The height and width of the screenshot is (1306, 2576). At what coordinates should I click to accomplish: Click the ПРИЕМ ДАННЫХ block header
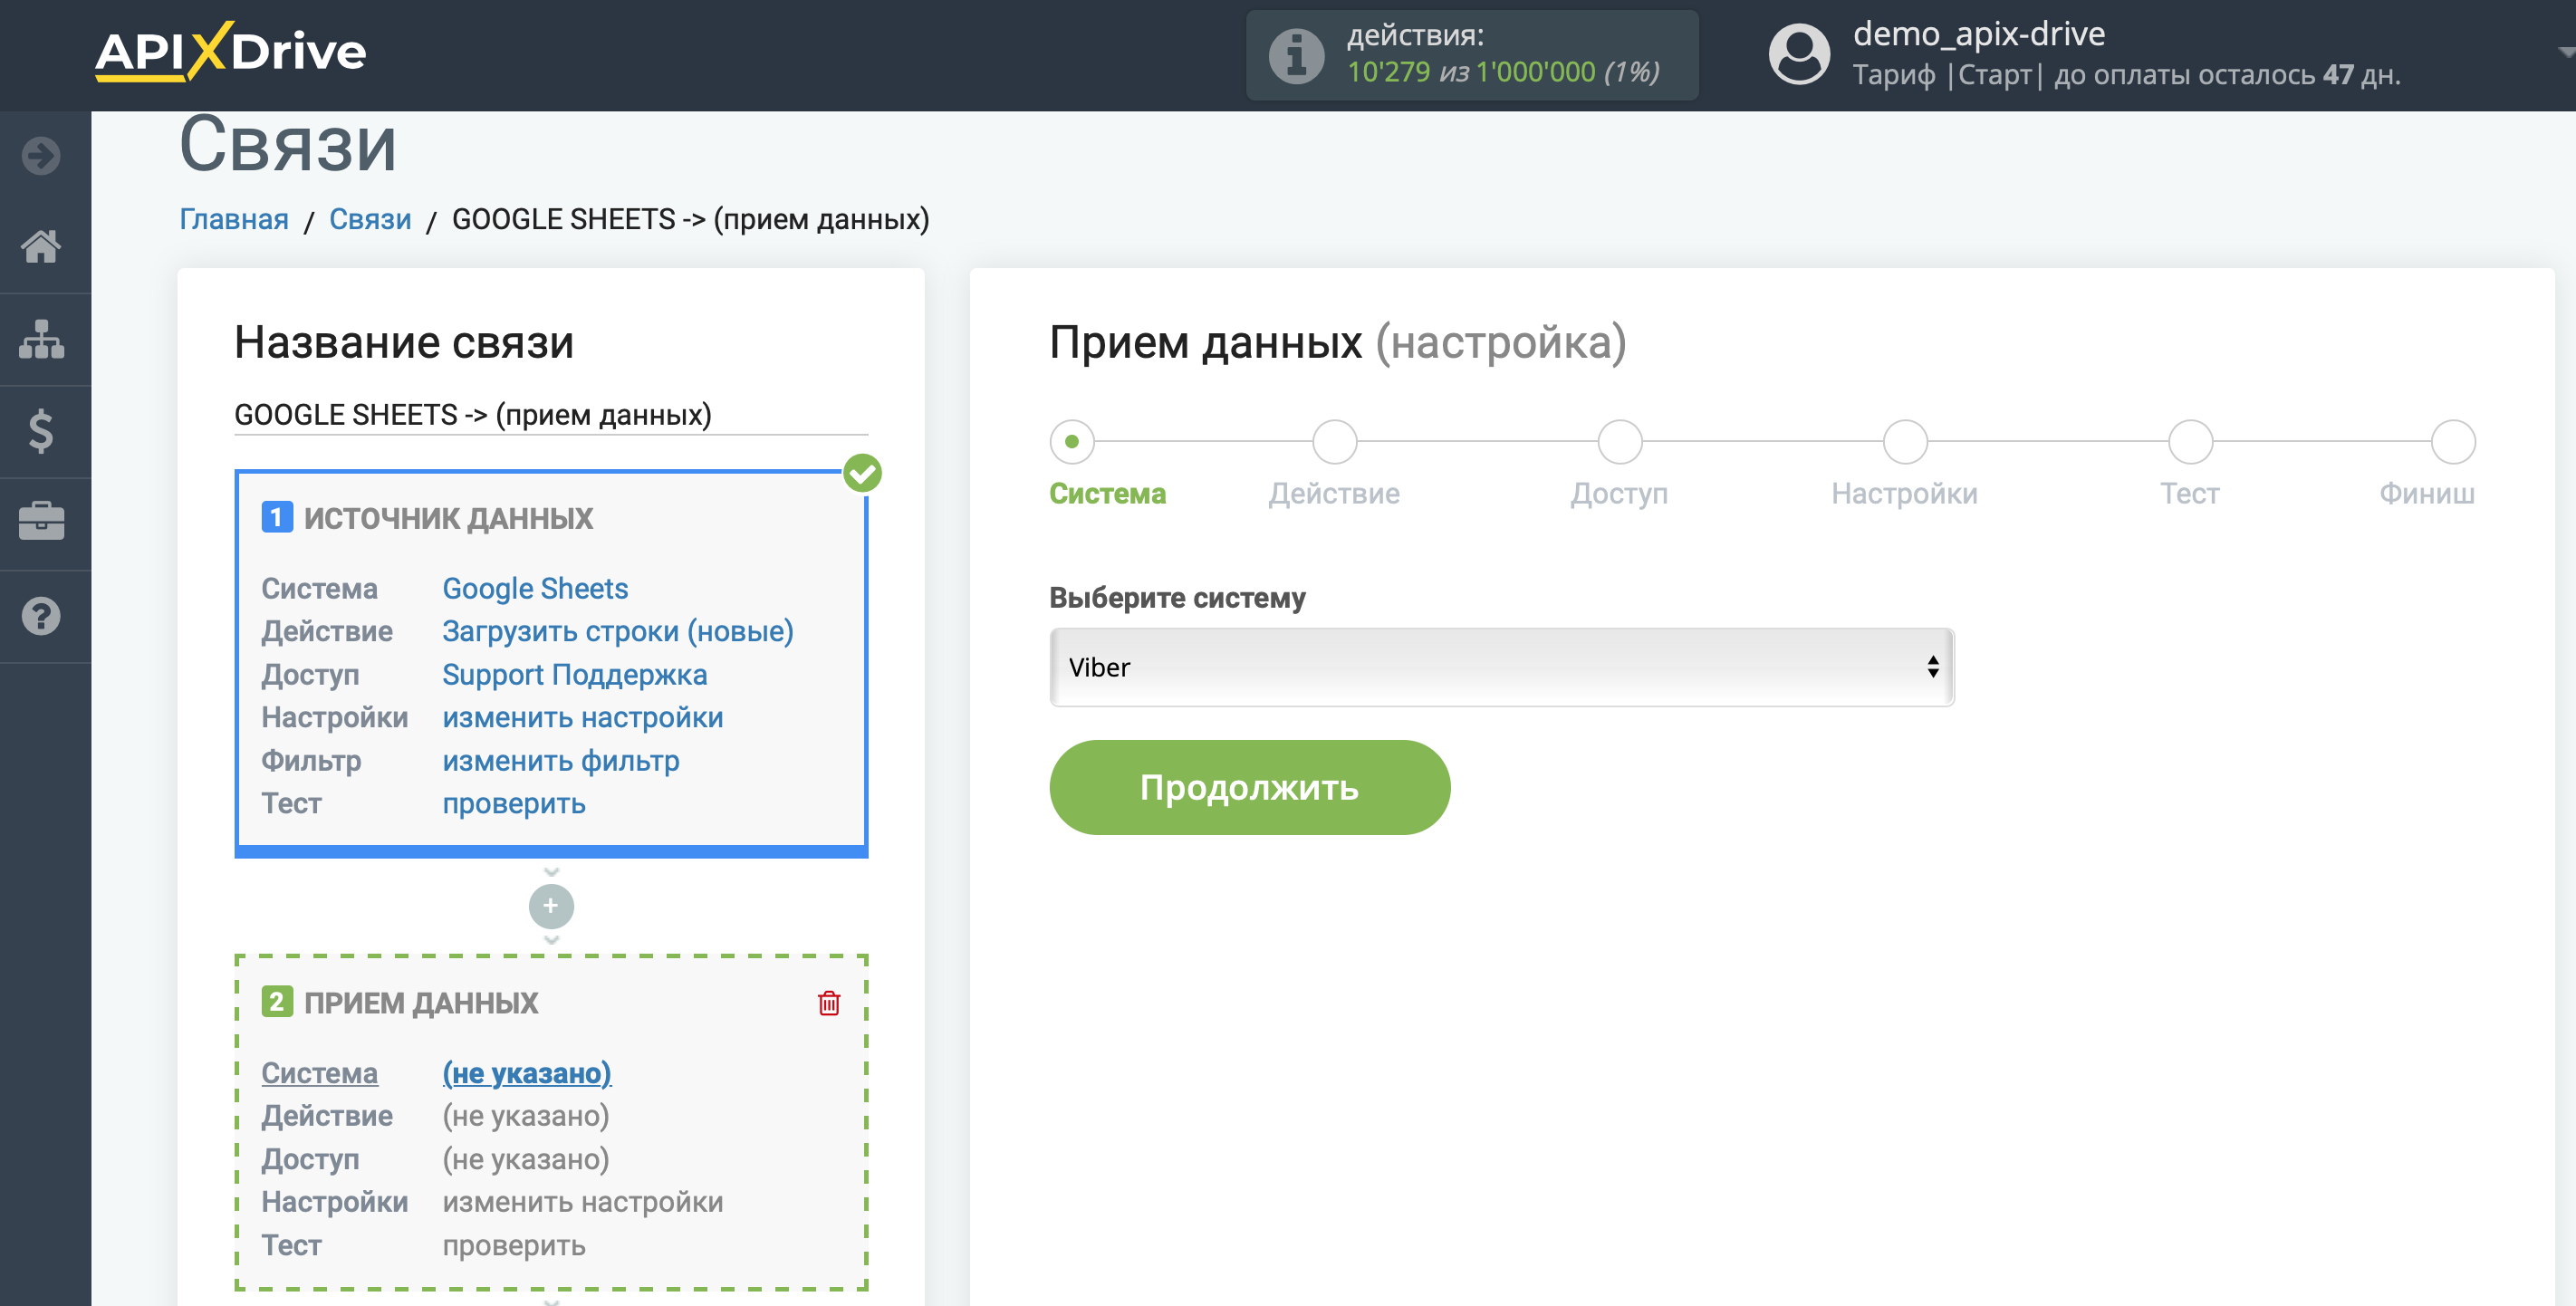[421, 1003]
